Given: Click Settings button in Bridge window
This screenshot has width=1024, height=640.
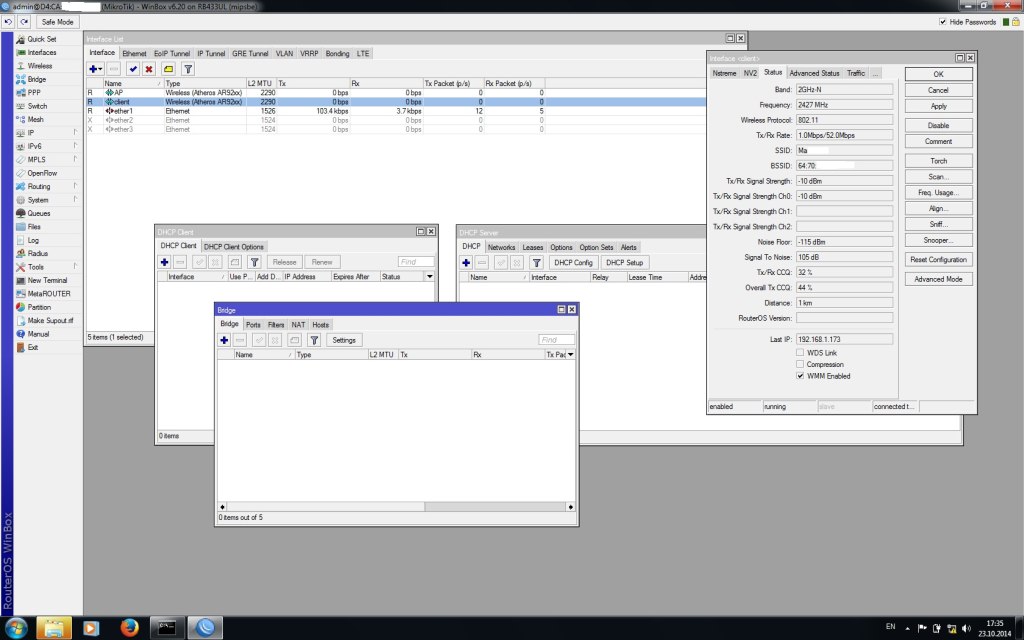Looking at the screenshot, I should [344, 340].
